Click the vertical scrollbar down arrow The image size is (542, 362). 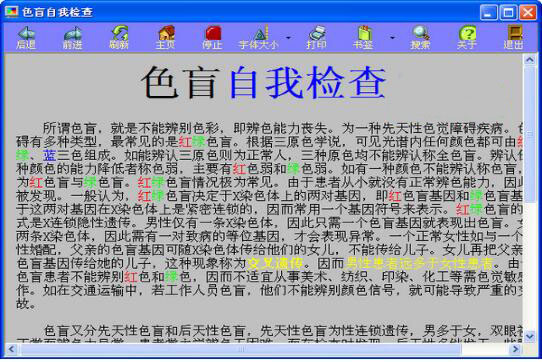click(530, 336)
